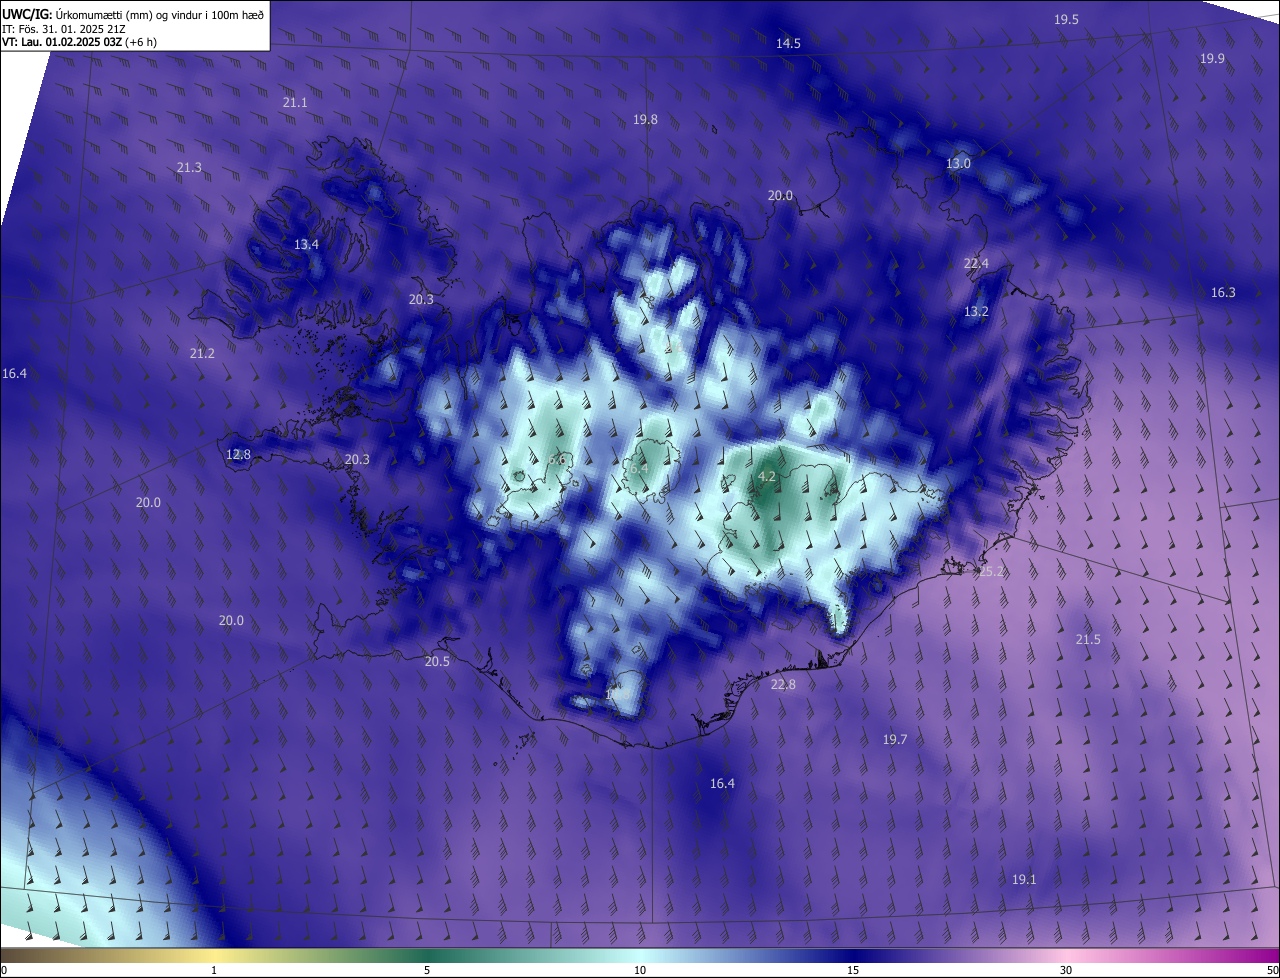Click the 5 tick on the colour scale
The height and width of the screenshot is (978, 1280).
[427, 970]
